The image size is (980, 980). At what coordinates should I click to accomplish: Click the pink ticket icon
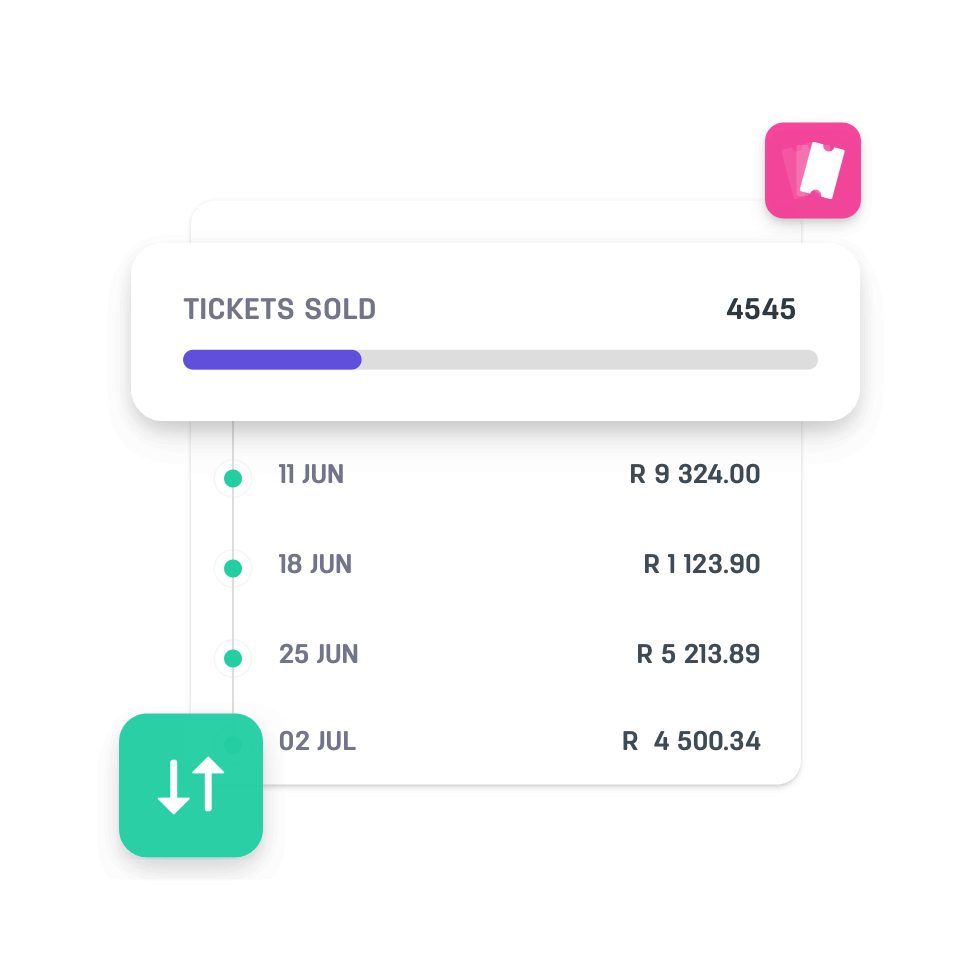pos(812,170)
